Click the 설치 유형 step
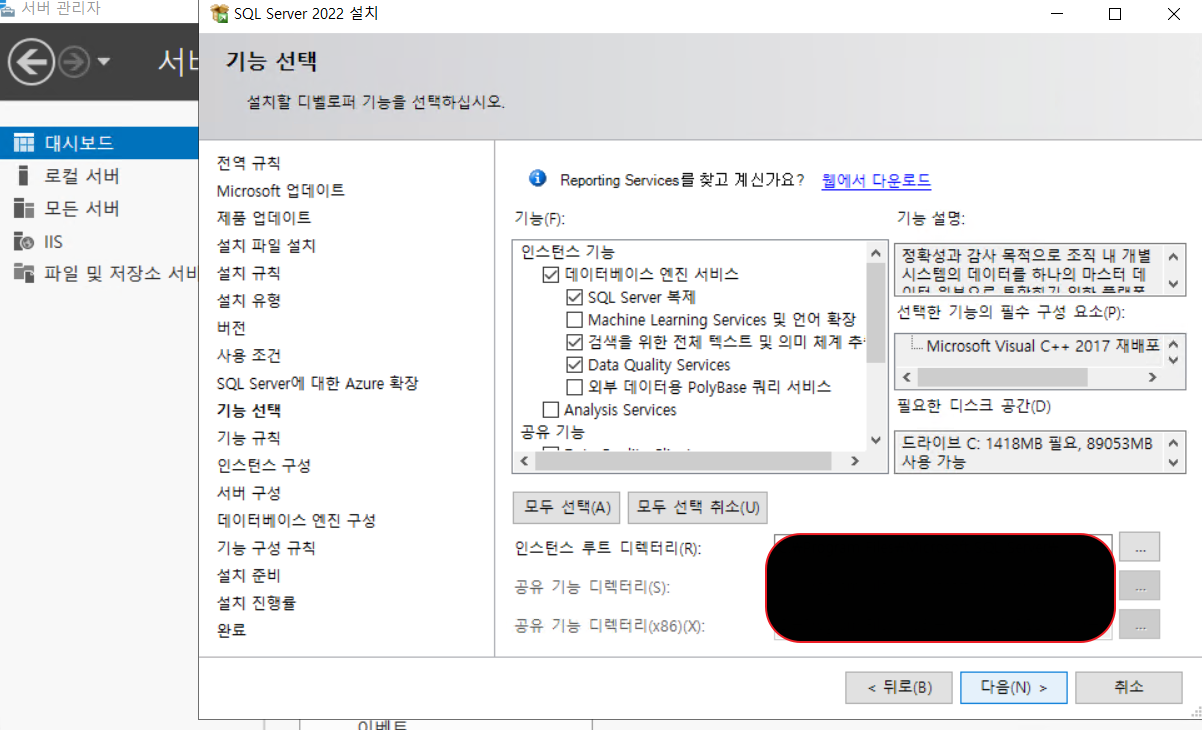Screen dimensions: 1202x730 pyautogui.click(x=249, y=300)
